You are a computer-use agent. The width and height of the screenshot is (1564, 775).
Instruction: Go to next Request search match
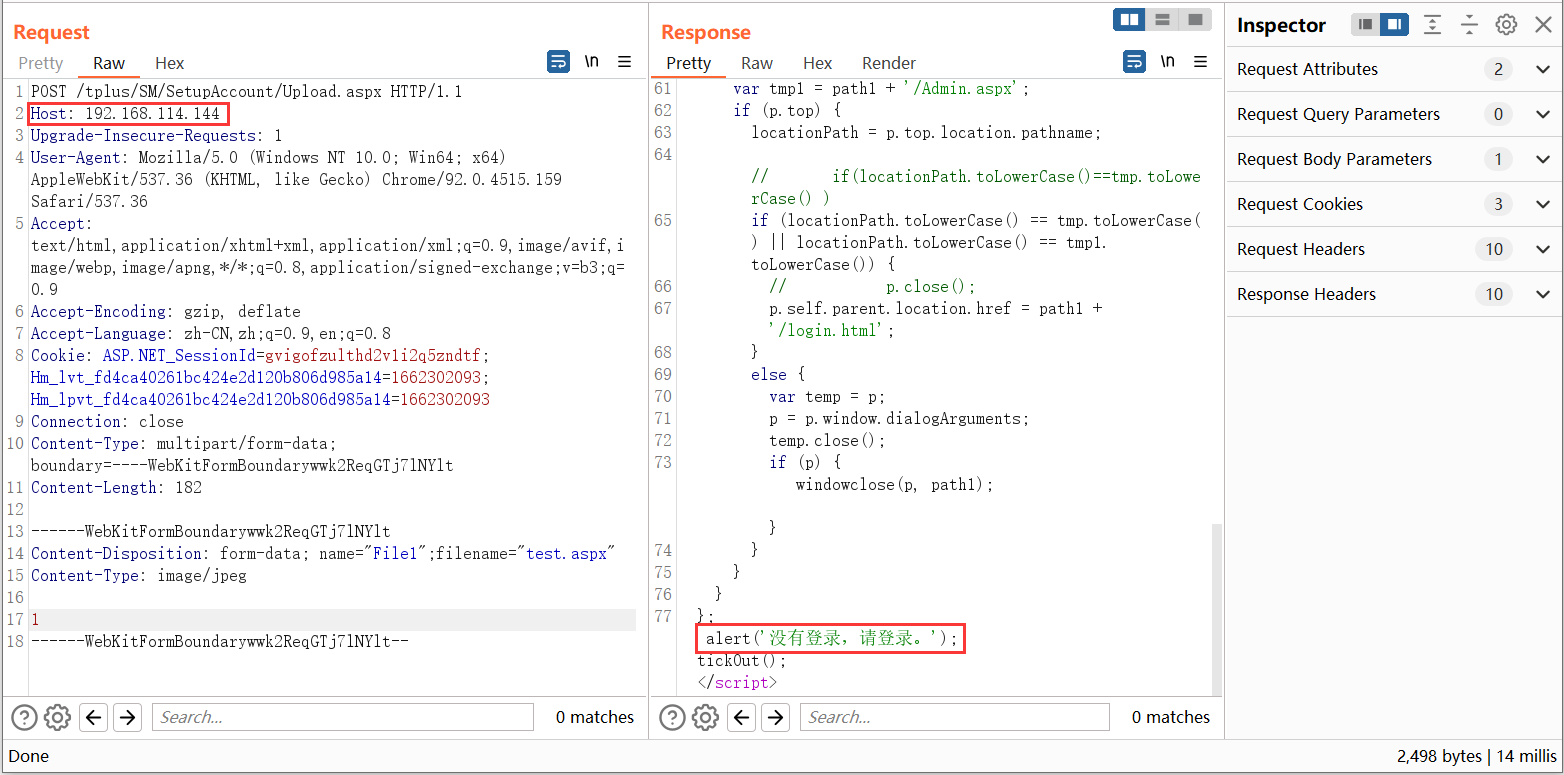(x=127, y=717)
